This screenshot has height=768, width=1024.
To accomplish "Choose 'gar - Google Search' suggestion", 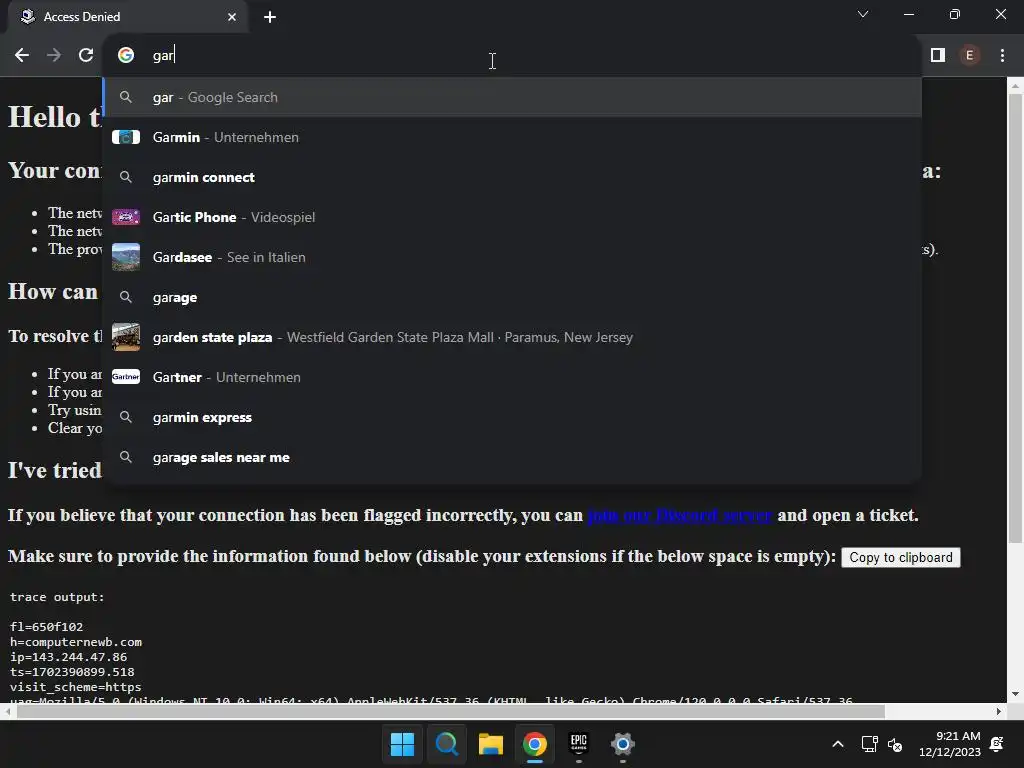I will [x=513, y=97].
